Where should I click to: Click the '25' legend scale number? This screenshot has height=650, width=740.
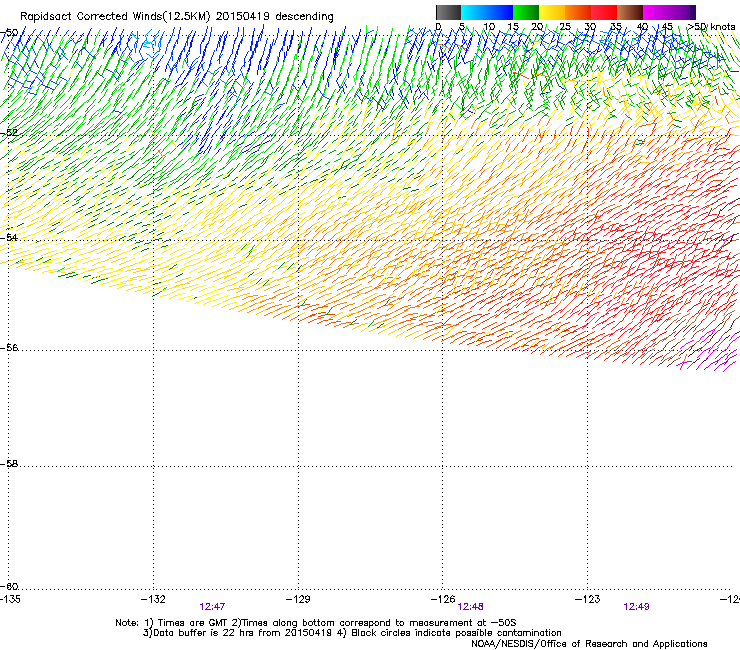565,27
